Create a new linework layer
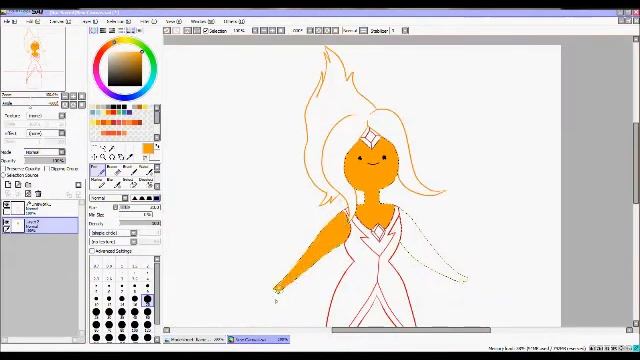 pyautogui.click(x=18, y=184)
